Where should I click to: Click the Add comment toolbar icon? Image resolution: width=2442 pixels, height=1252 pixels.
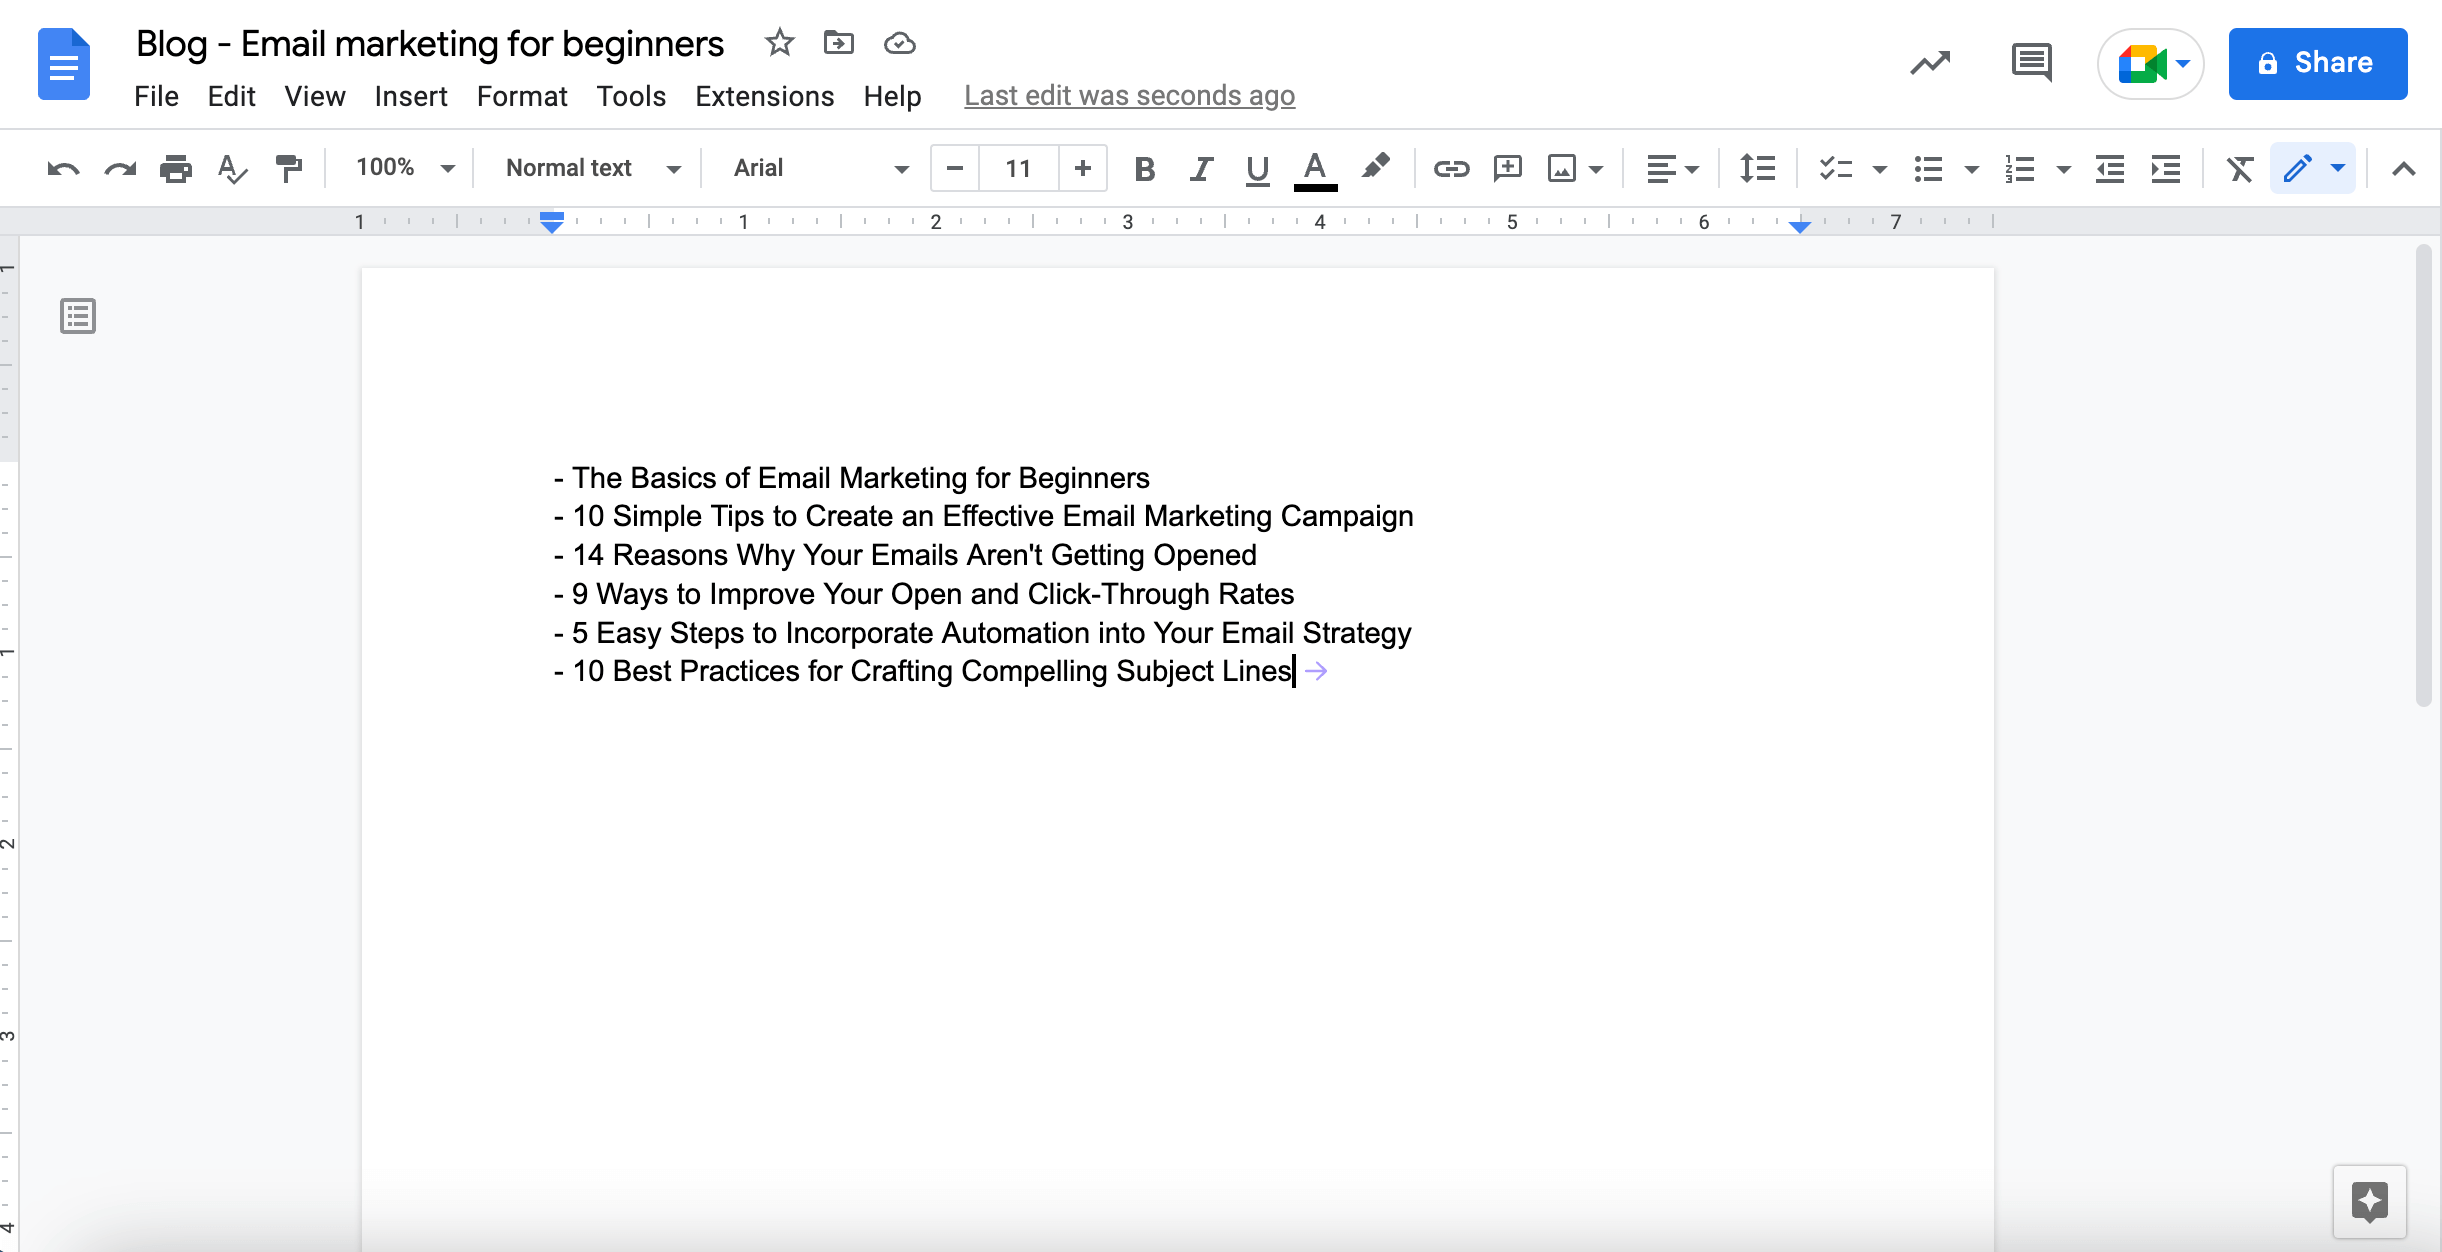(x=1506, y=168)
